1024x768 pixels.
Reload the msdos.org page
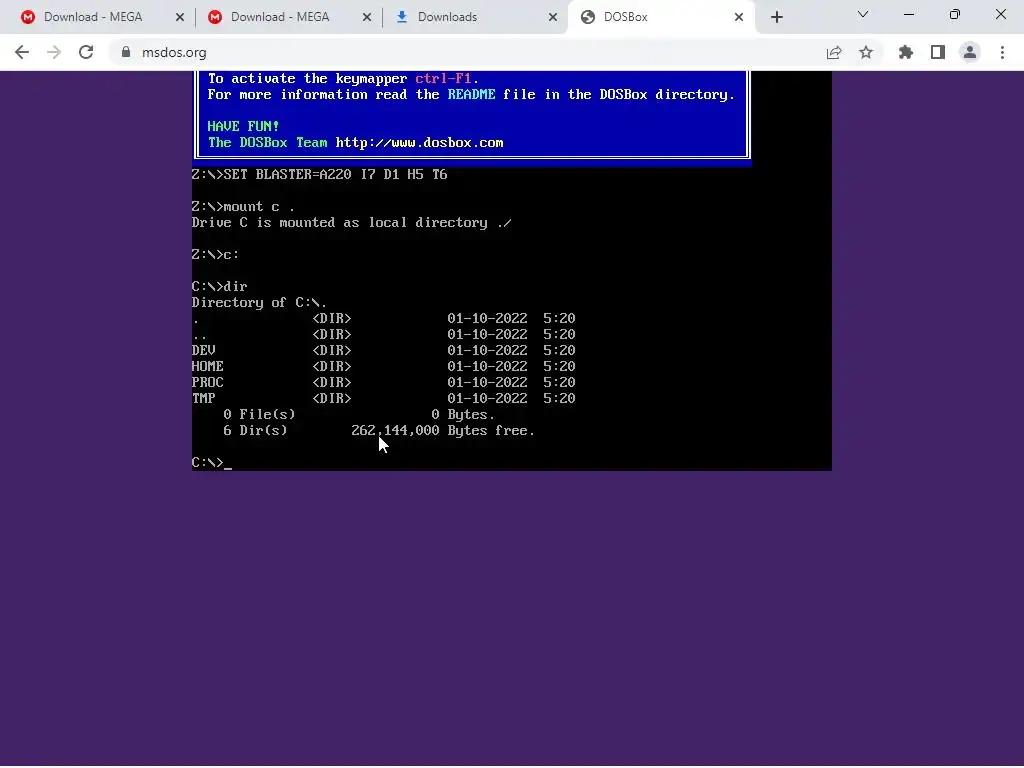pyautogui.click(x=86, y=52)
